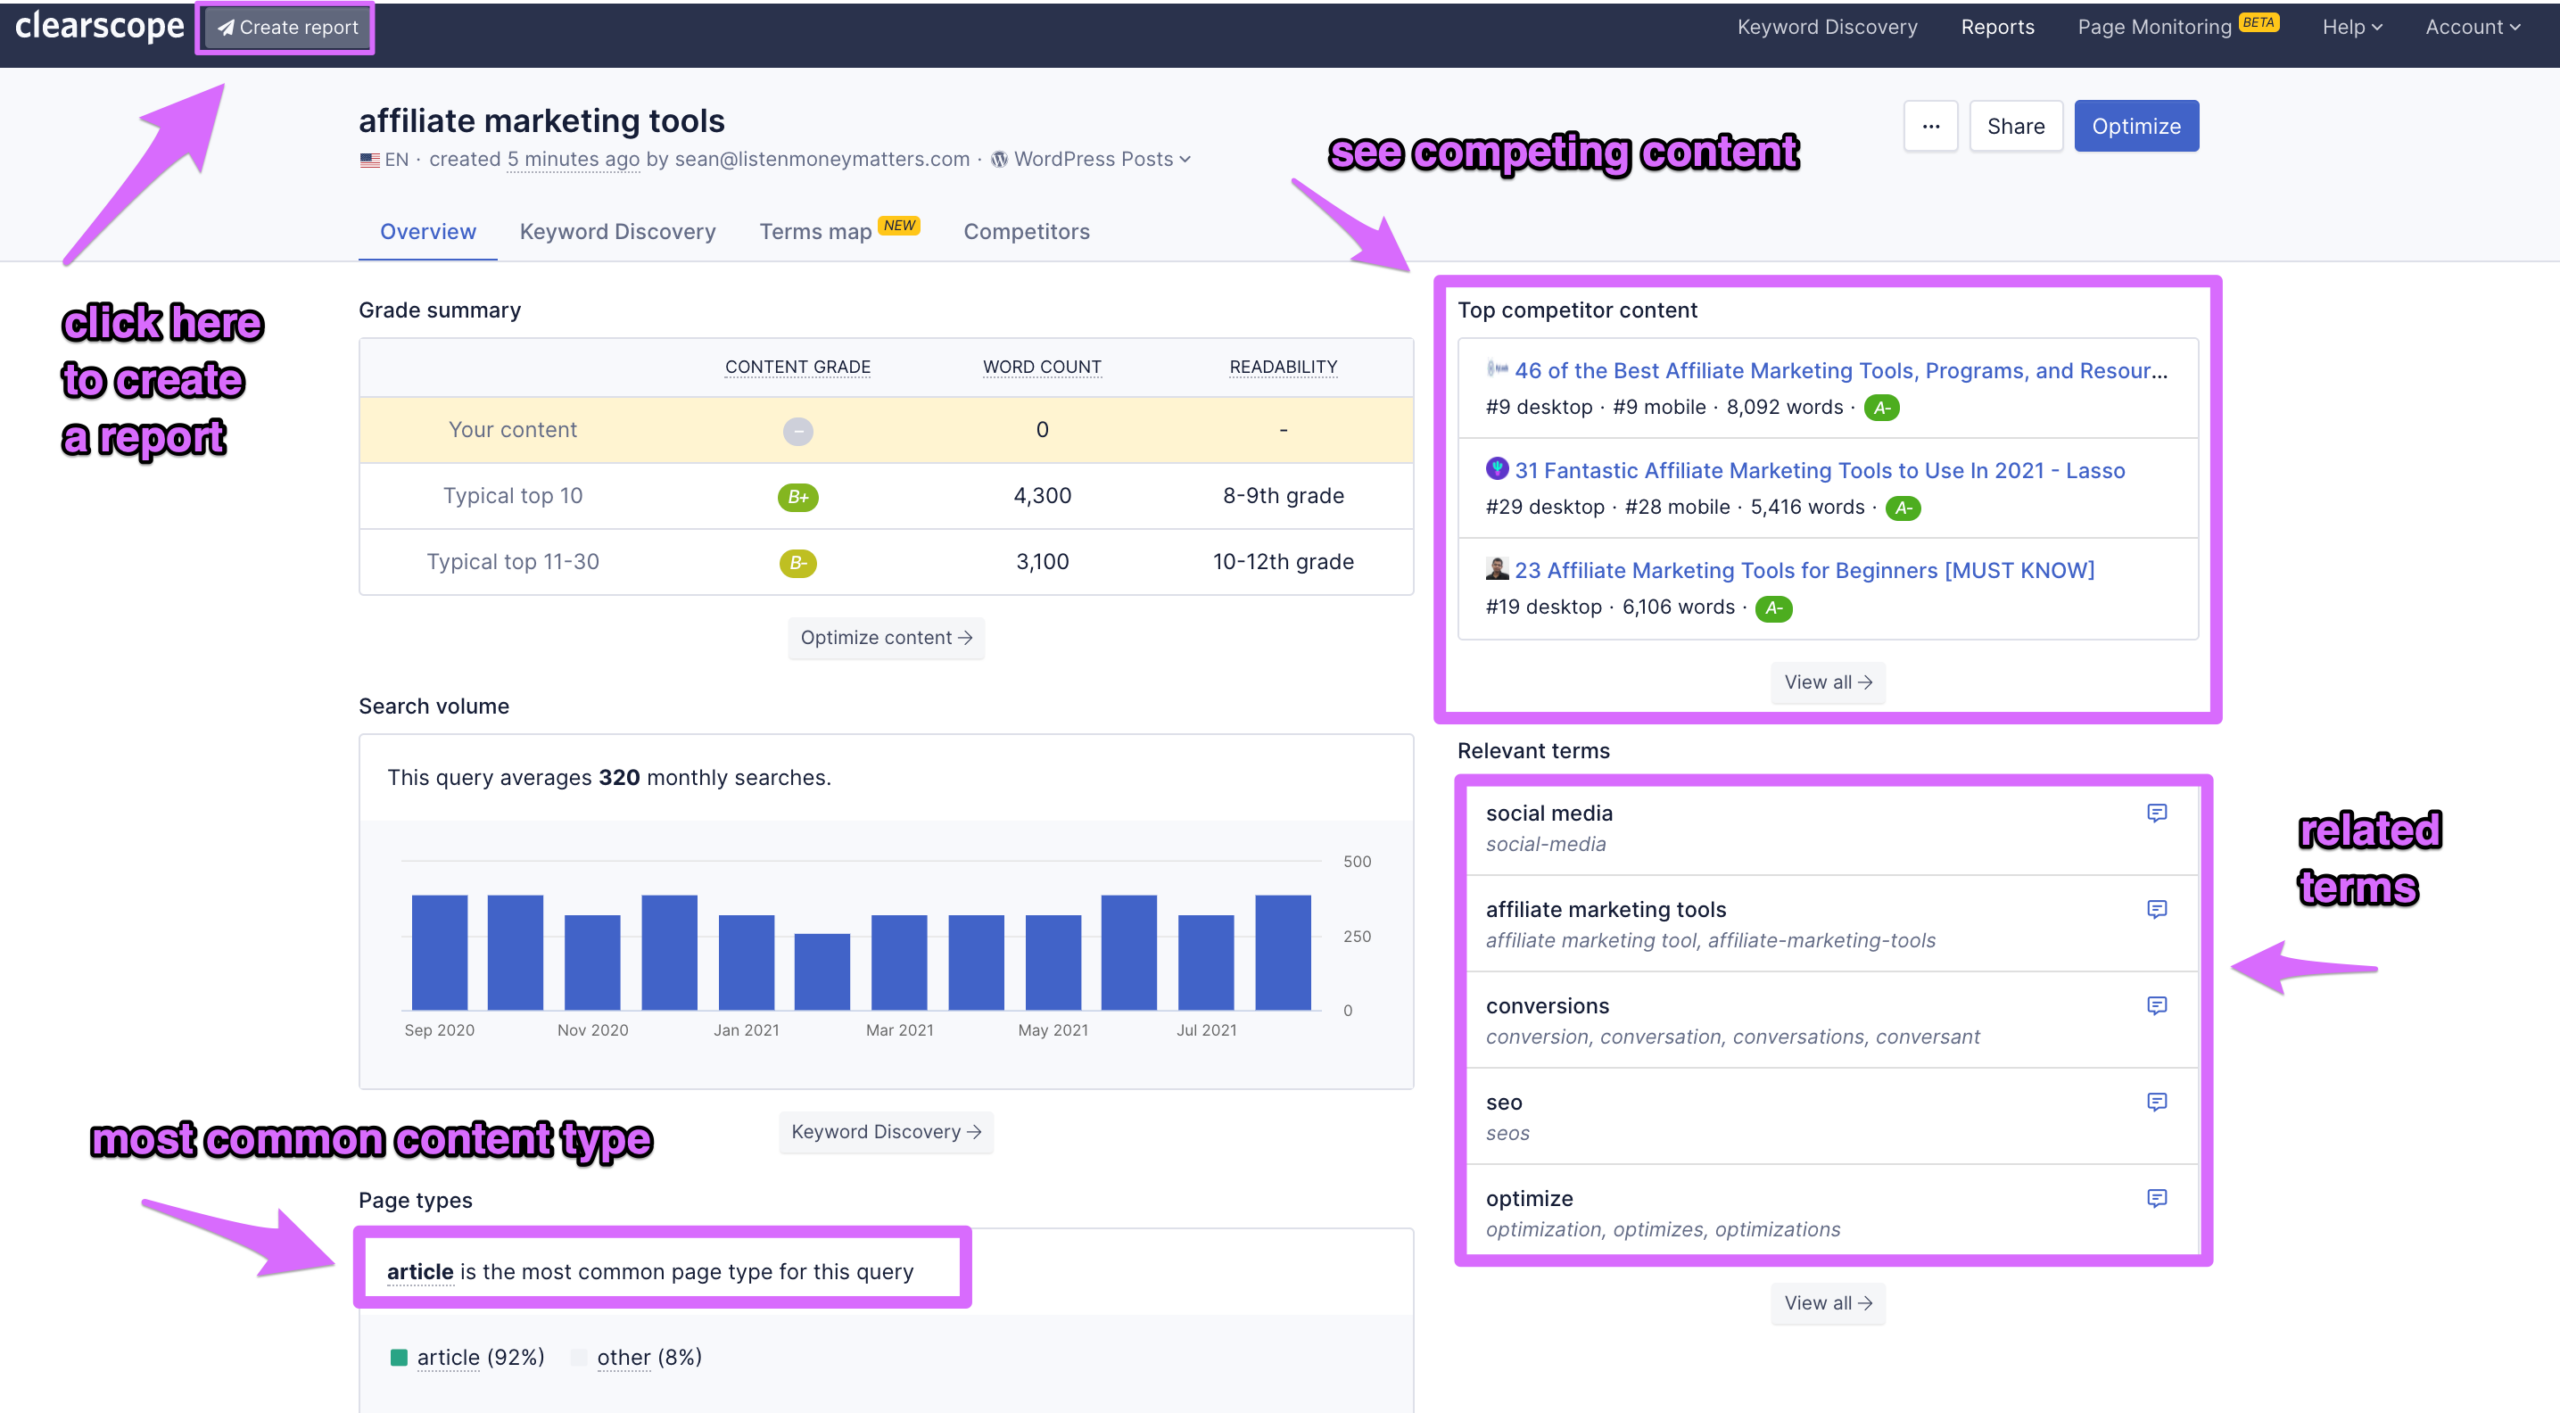Open the 31 Fantastic Affiliate Marketing Tools link
Screen dimensions: 2560x1413
(x=1819, y=470)
